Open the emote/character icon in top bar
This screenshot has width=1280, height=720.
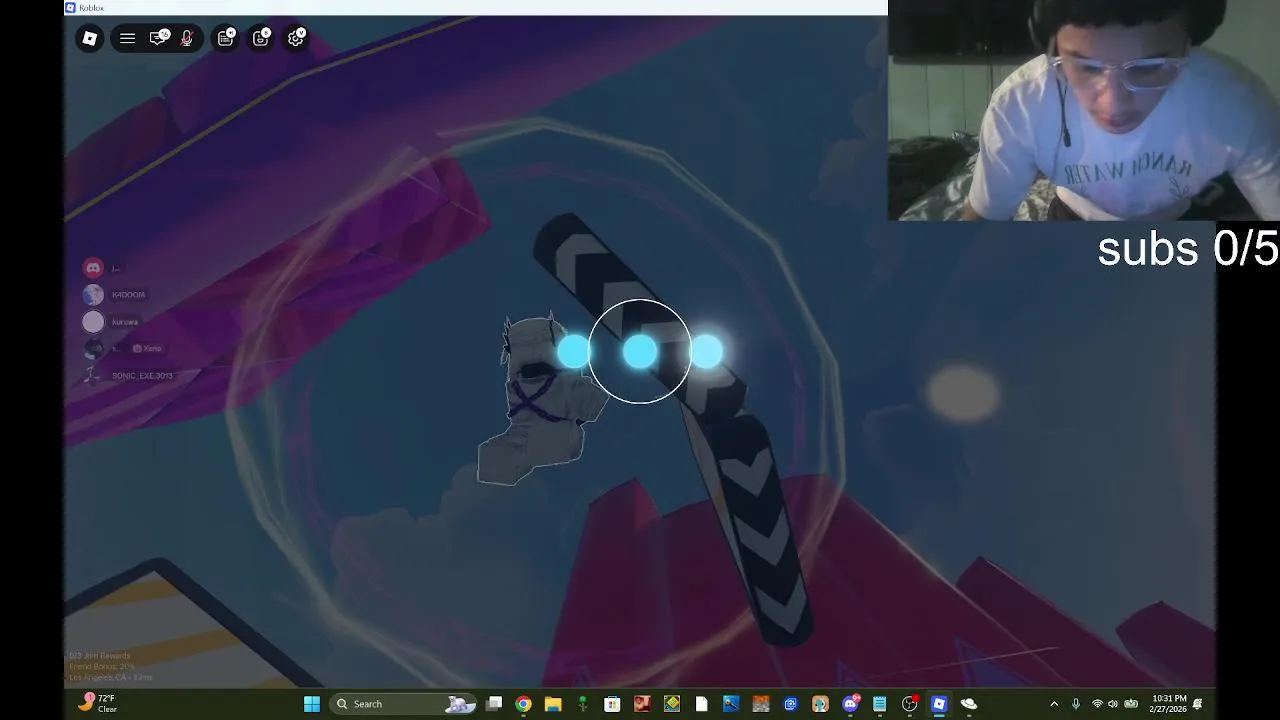pyautogui.click(x=261, y=38)
